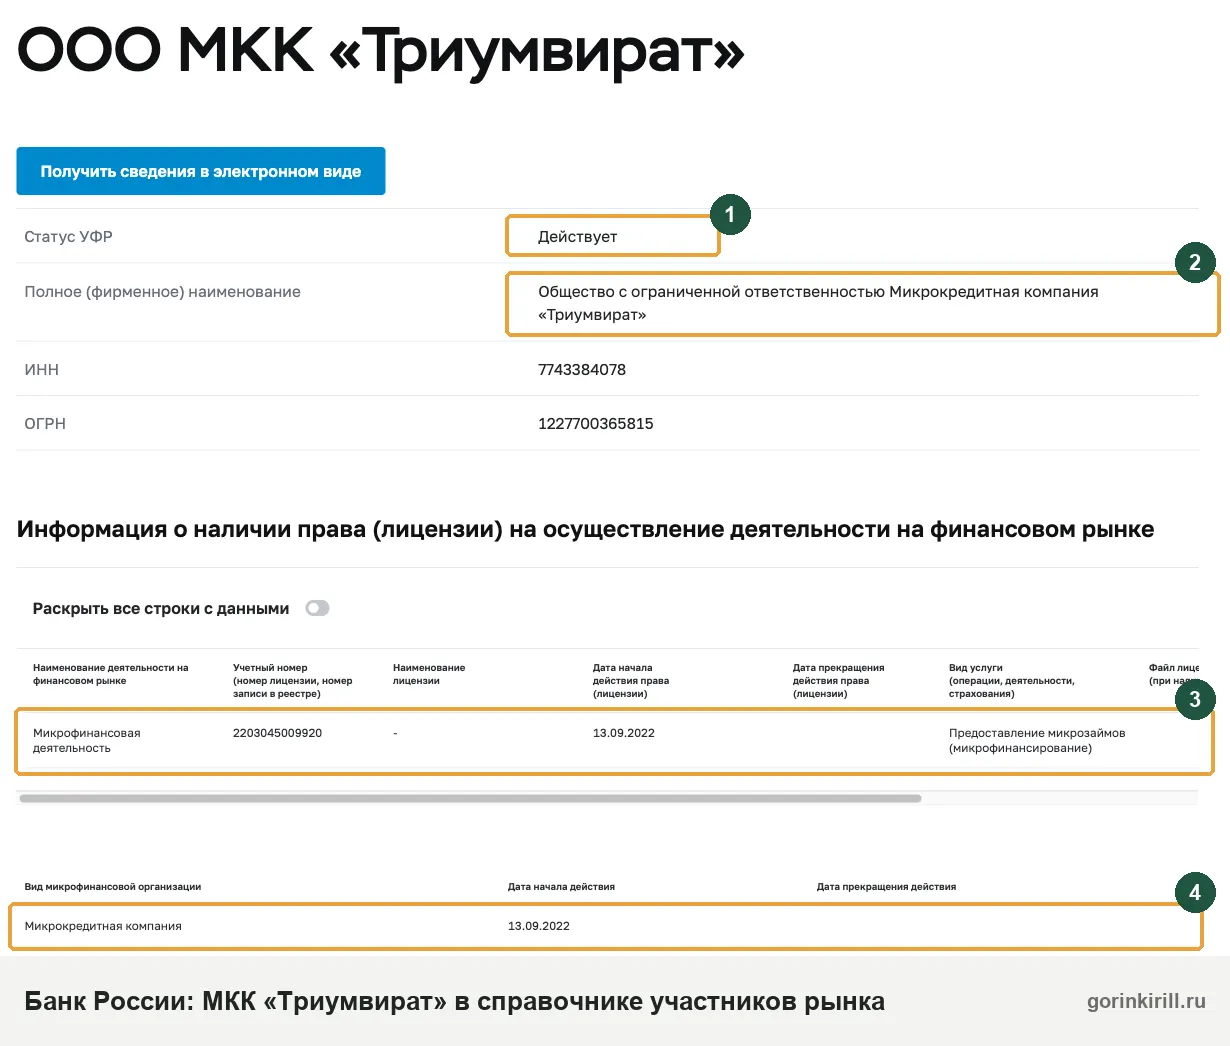Image resolution: width=1230 pixels, height=1046 pixels.
Task: Click column header 'Вид услуги'
Action: click(x=976, y=667)
